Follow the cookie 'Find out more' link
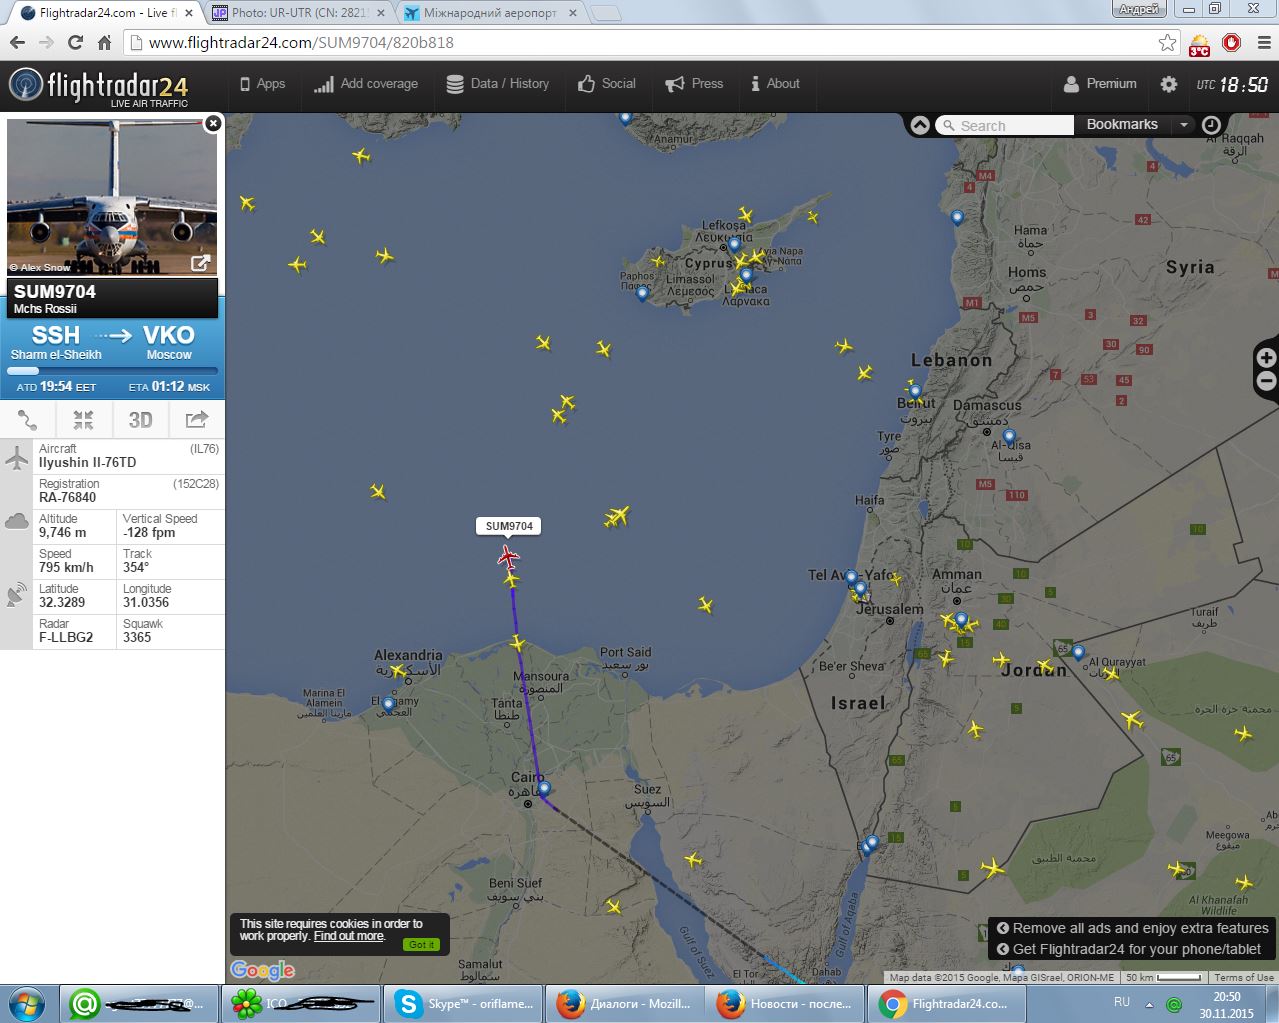This screenshot has width=1279, height=1023. tap(348, 936)
